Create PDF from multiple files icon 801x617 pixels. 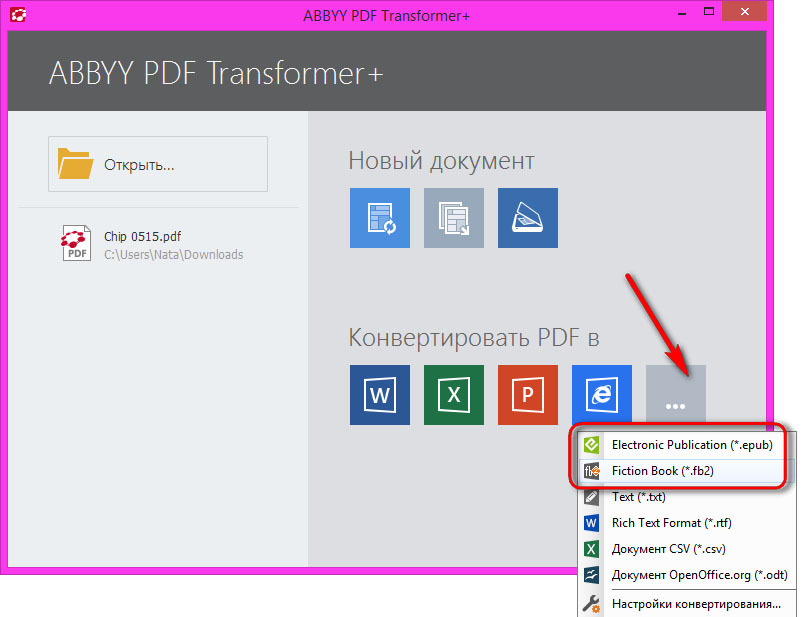coord(454,218)
